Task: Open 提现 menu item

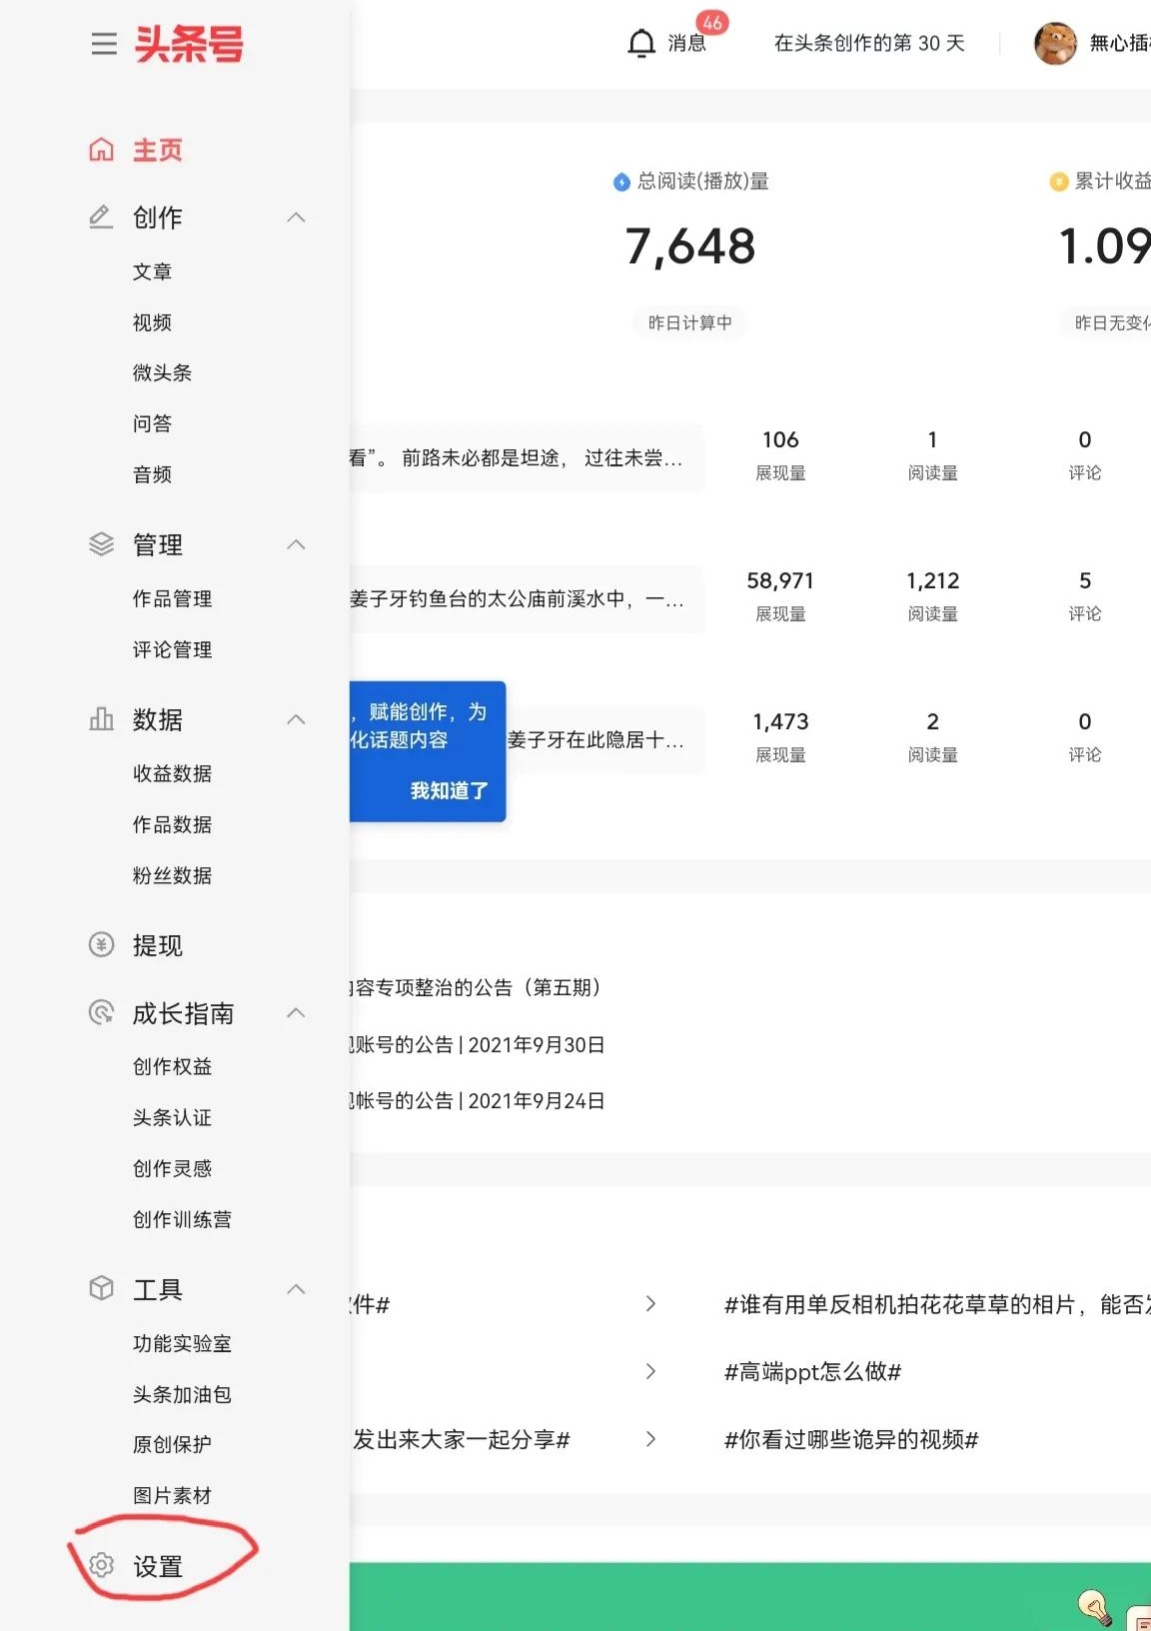Action: pyautogui.click(x=158, y=945)
